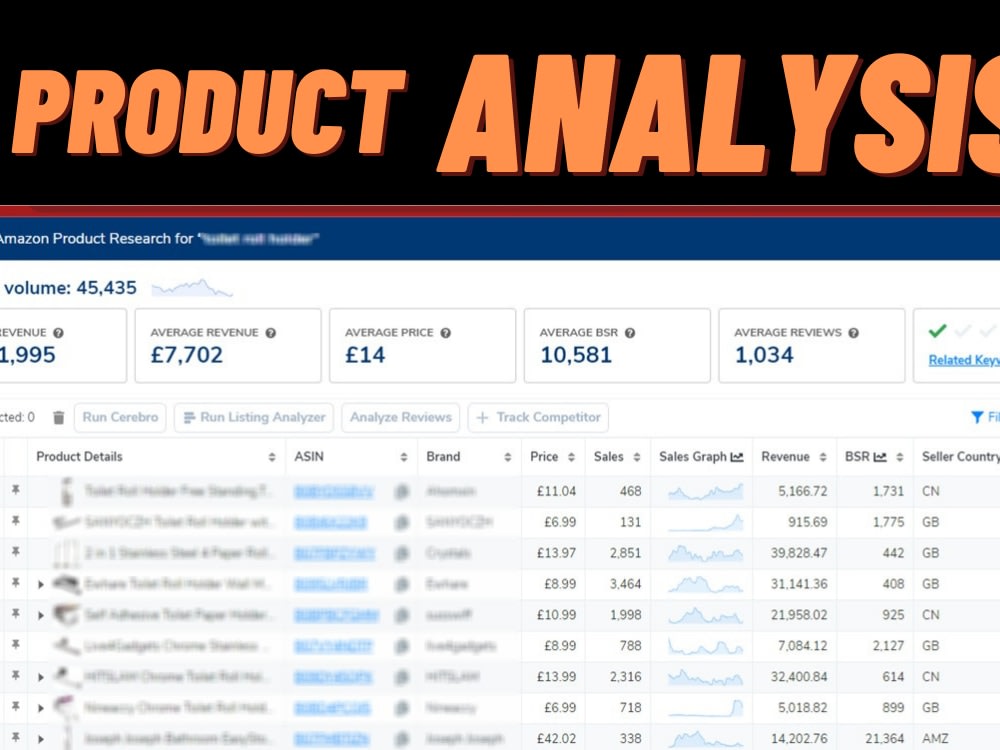Sort the Price column
Screen dimensions: 1000x750
pyautogui.click(x=571, y=457)
